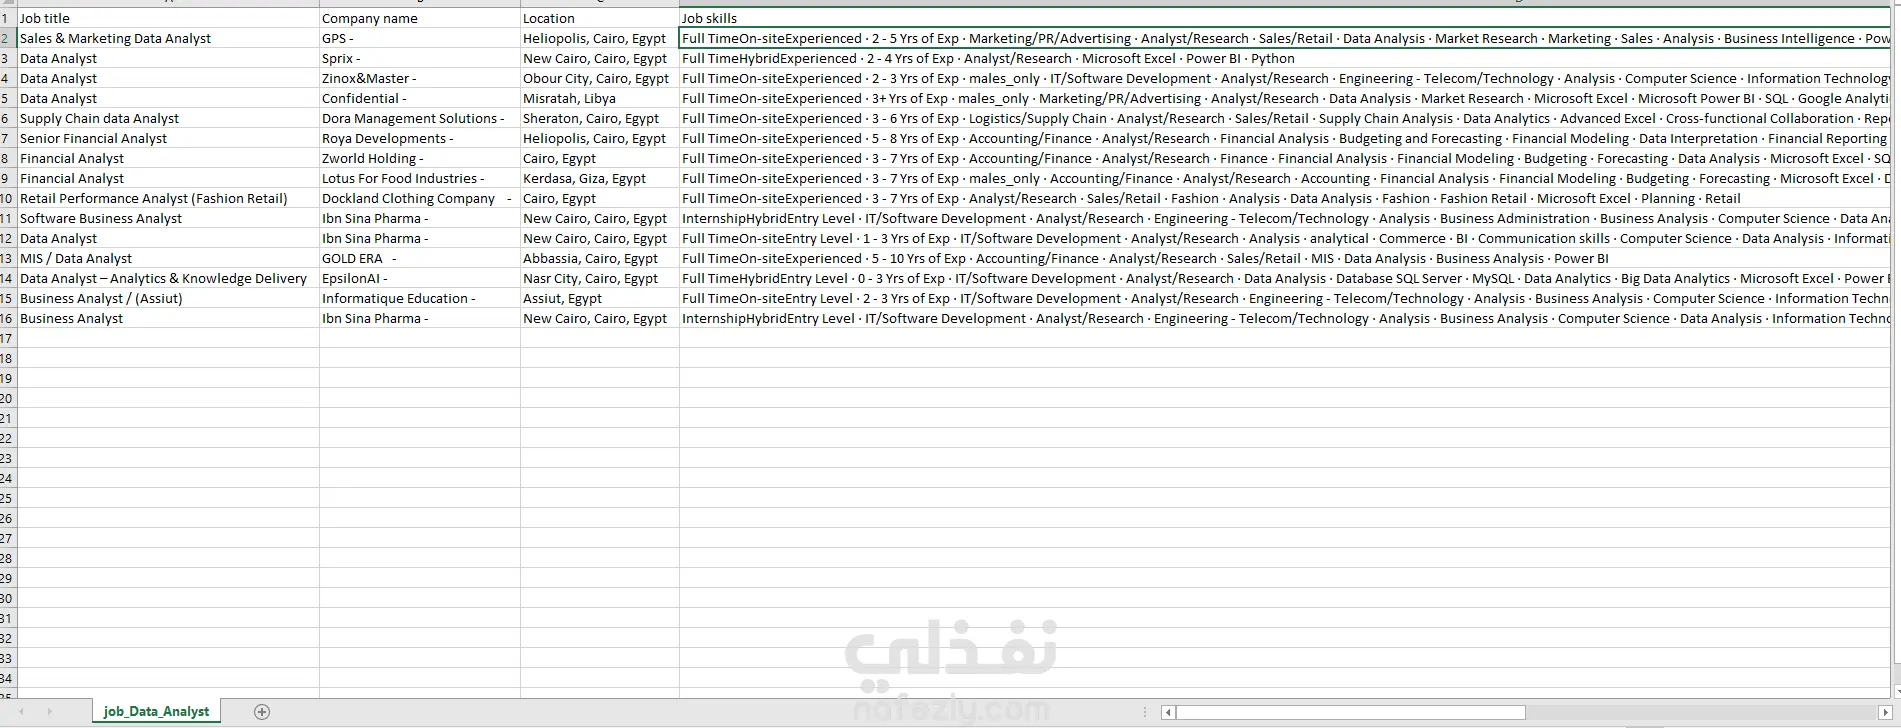
Task: Click the horizontal scrollbar right arrow
Action: point(1884,713)
